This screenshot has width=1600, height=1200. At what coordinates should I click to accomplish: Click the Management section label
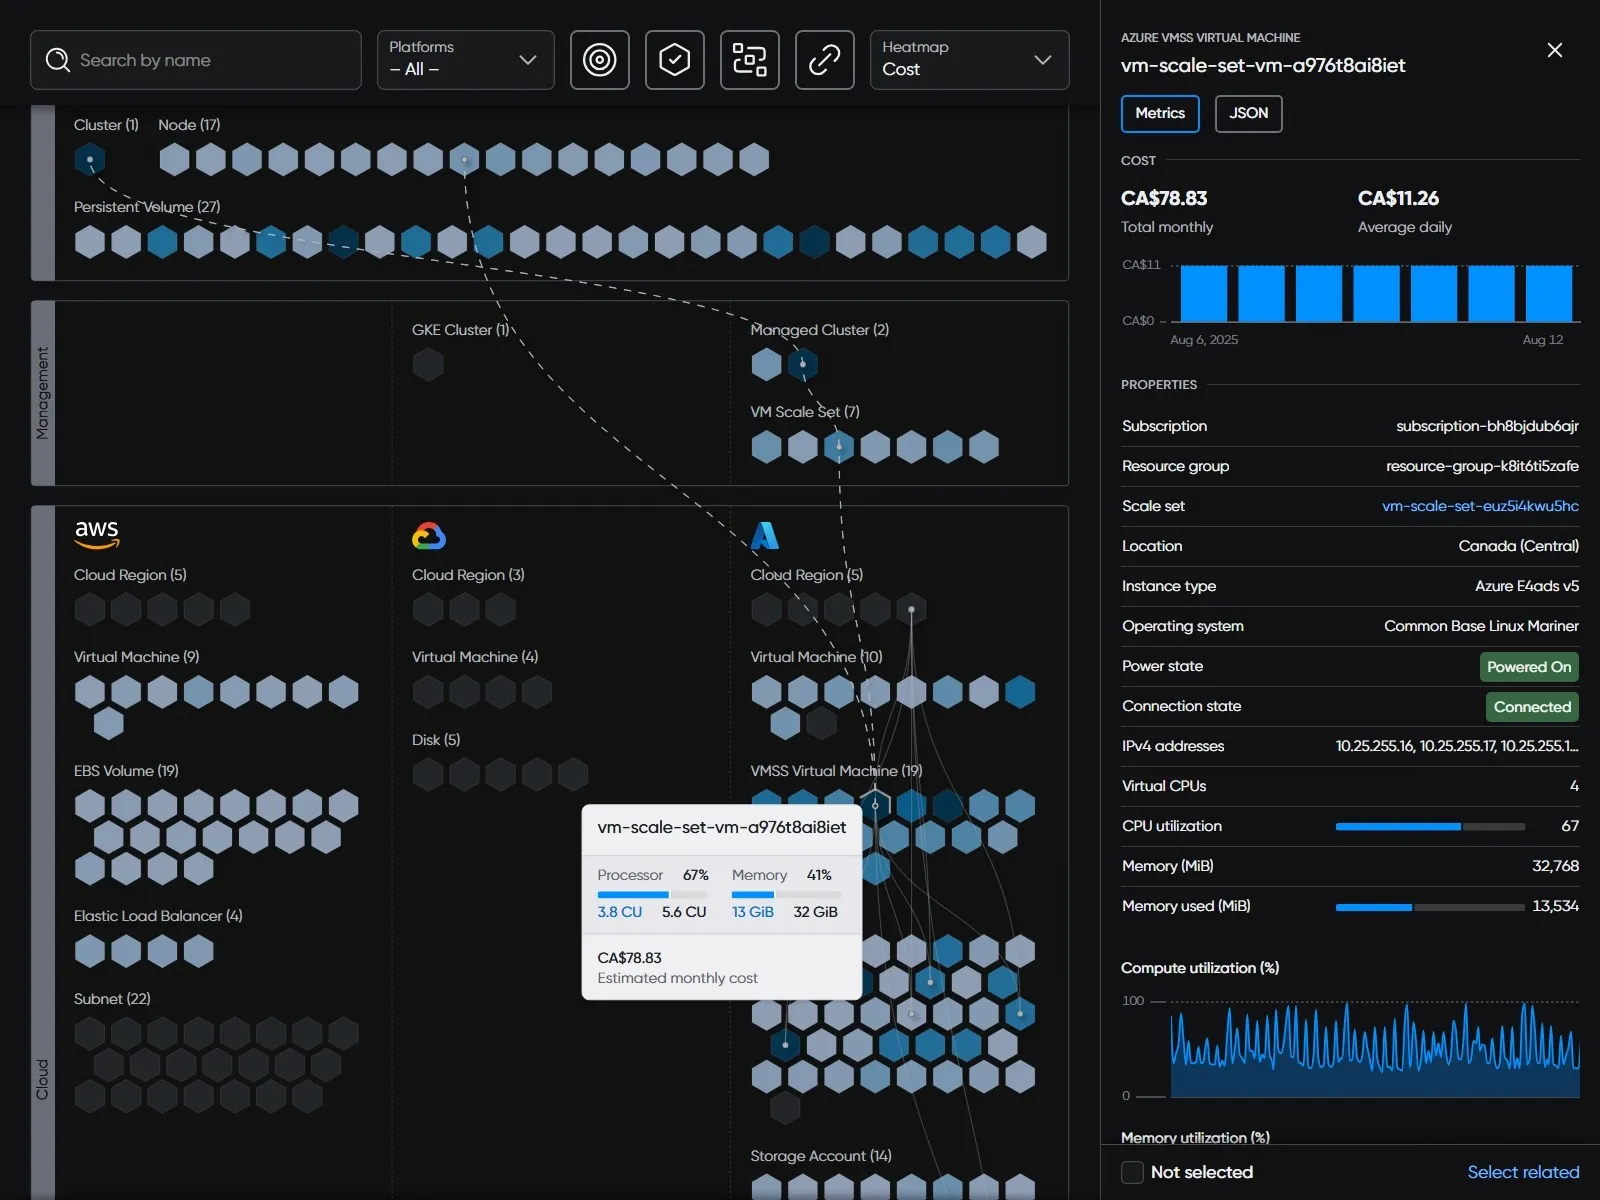[x=42, y=393]
